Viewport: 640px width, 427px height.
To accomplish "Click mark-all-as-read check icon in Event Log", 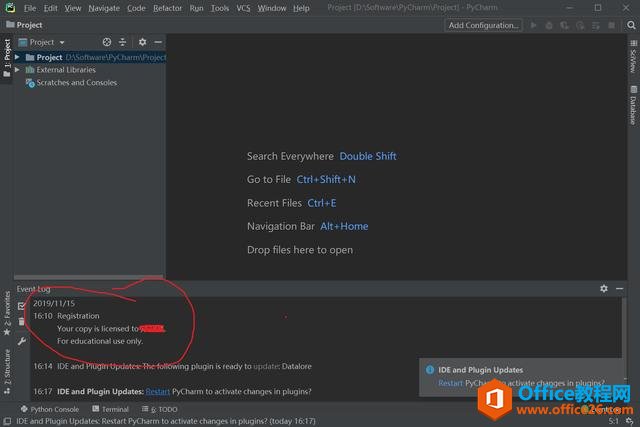I will (x=22, y=306).
